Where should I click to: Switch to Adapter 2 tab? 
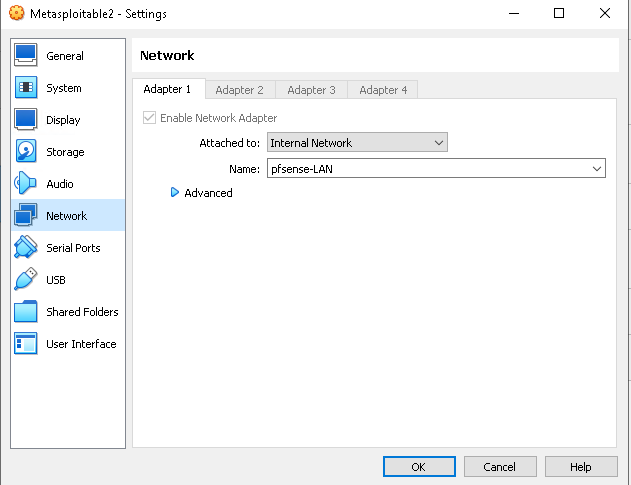coord(240,90)
